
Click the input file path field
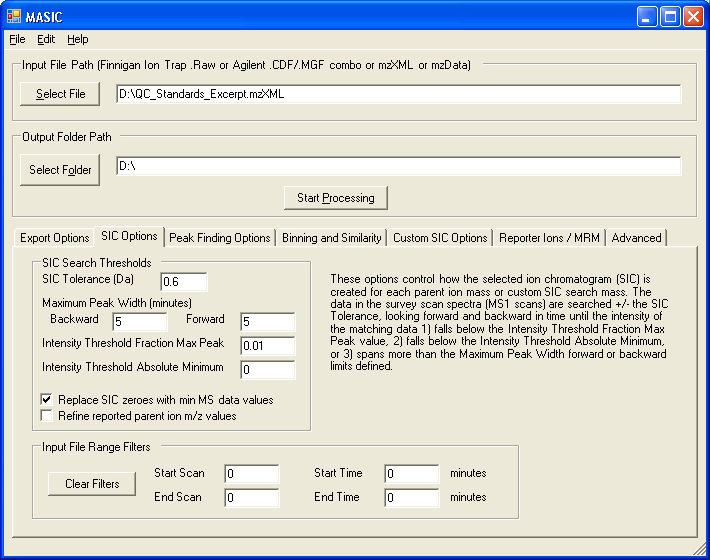[x=398, y=94]
